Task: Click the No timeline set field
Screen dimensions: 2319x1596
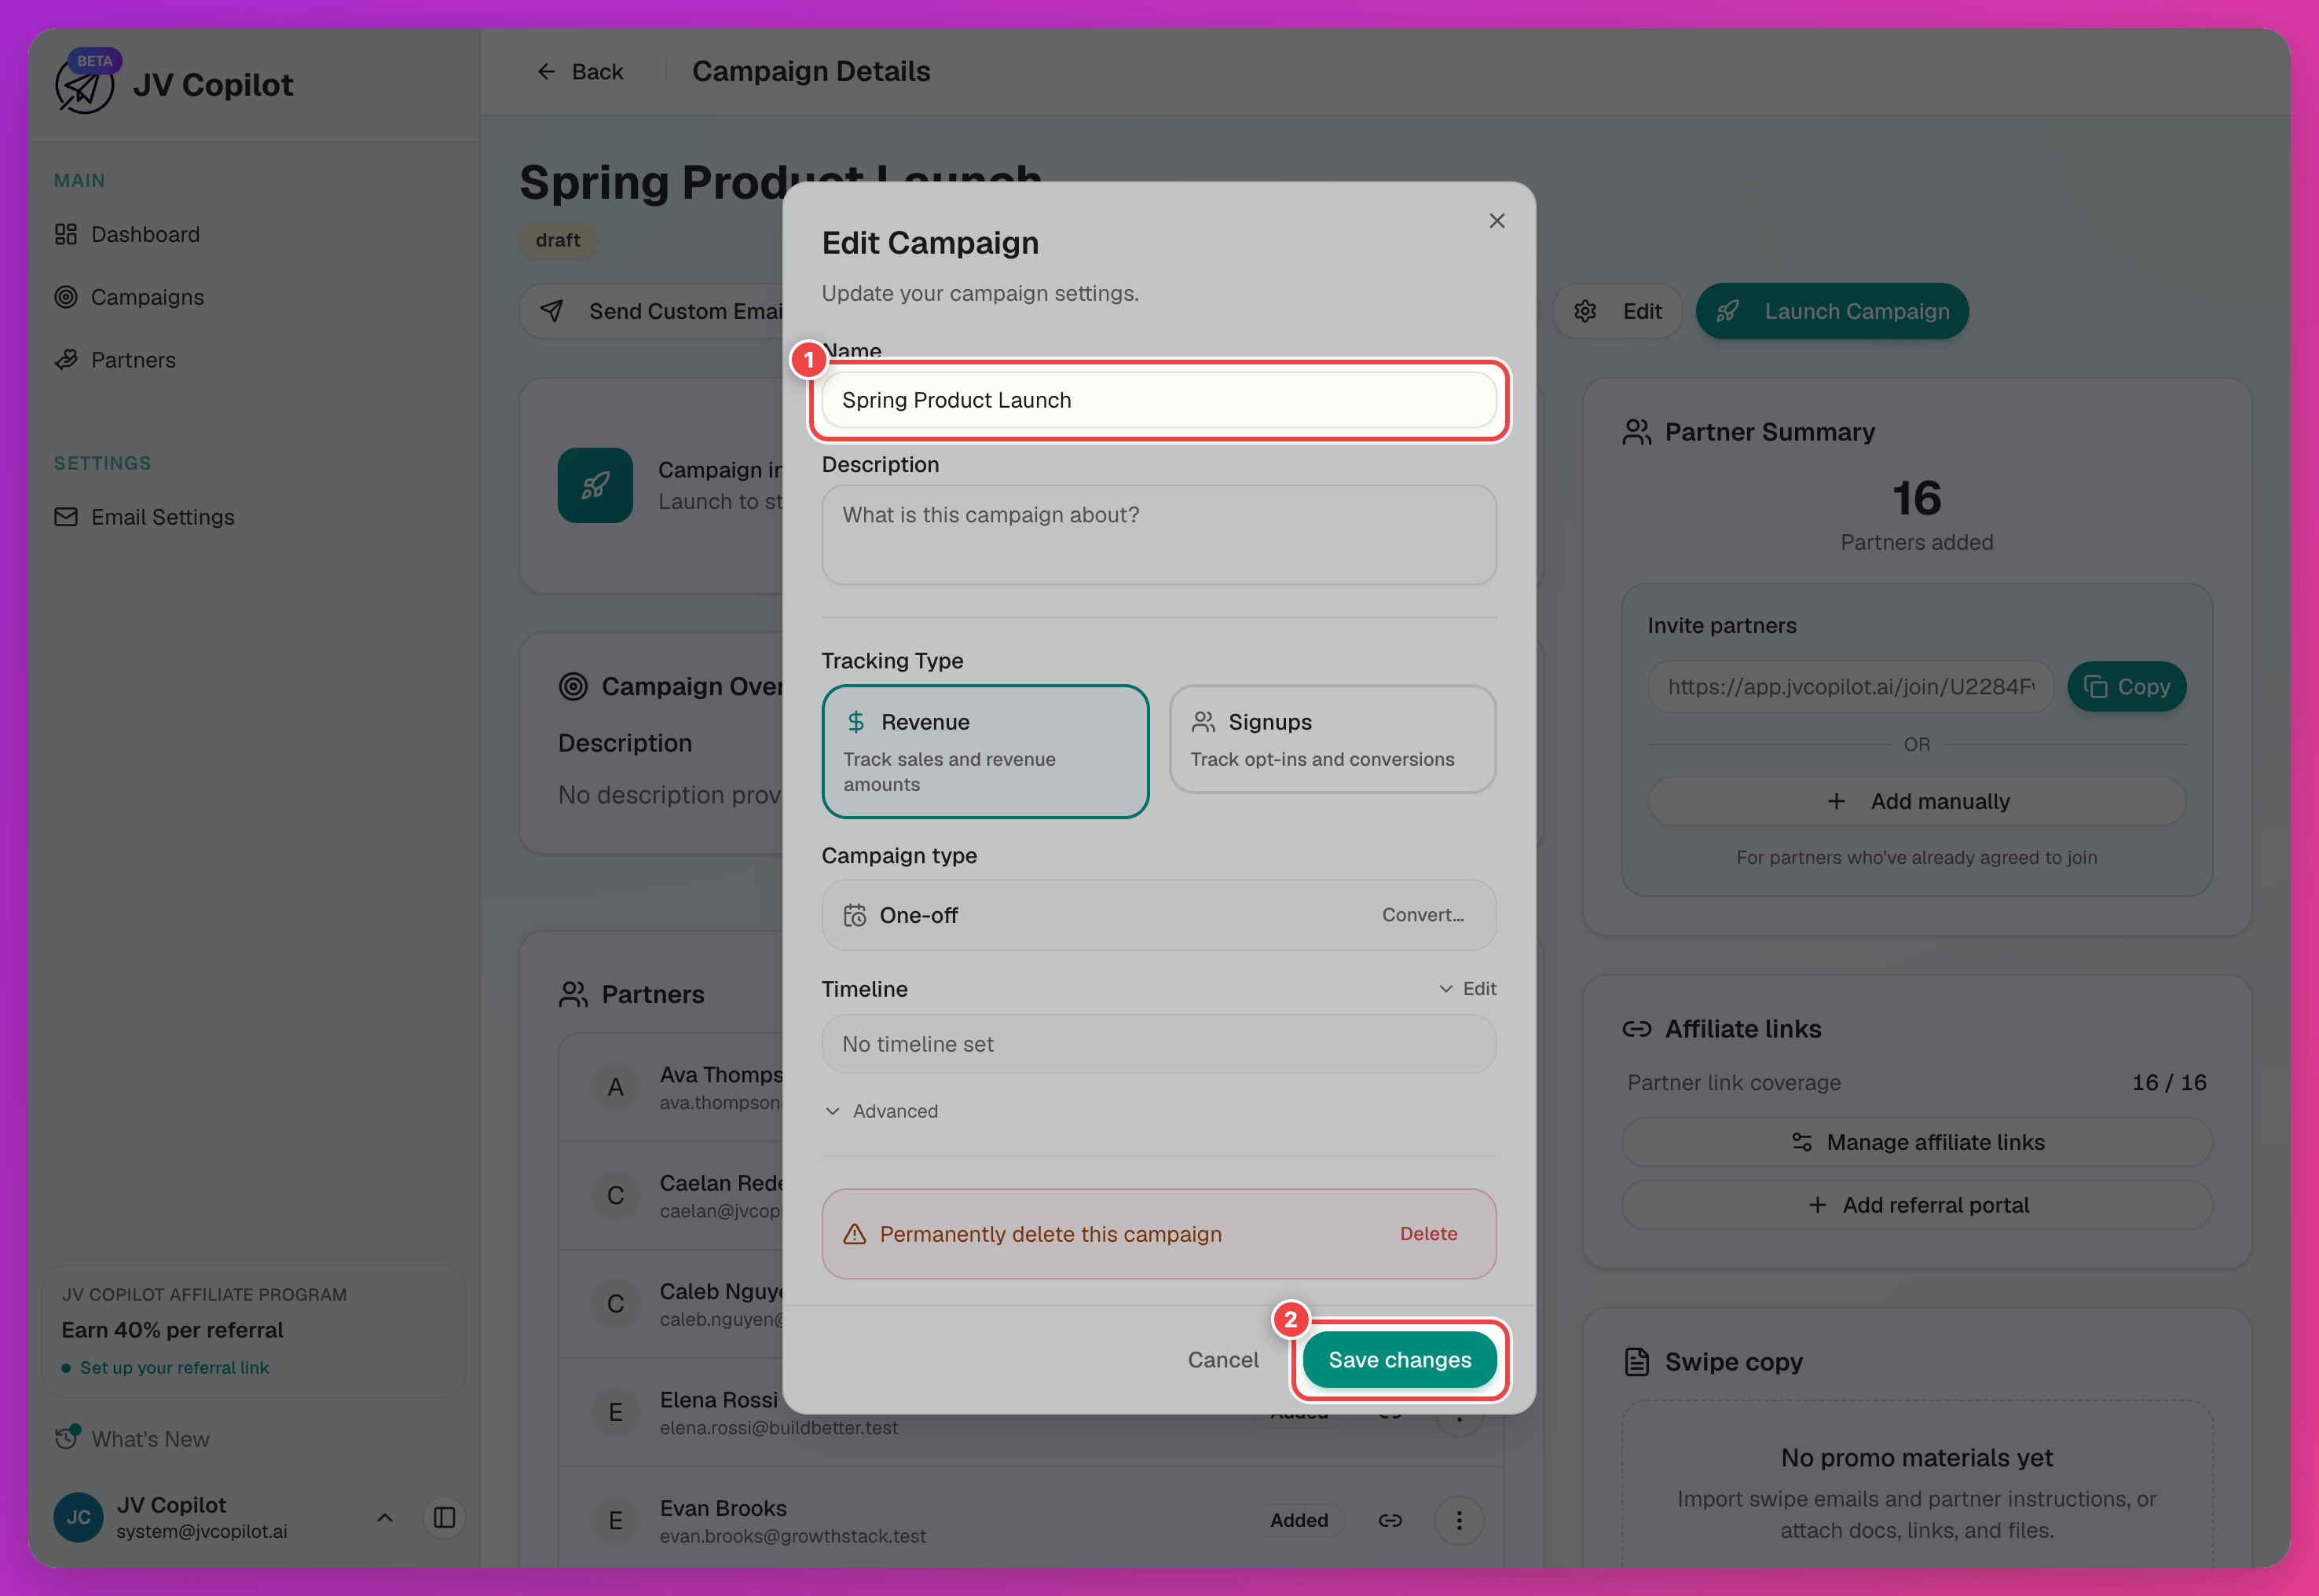Action: pos(1158,1044)
